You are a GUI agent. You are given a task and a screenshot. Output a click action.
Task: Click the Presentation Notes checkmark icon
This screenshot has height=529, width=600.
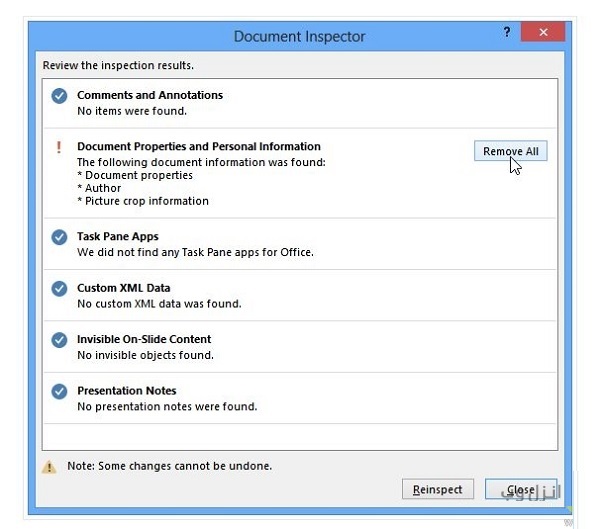(x=59, y=392)
